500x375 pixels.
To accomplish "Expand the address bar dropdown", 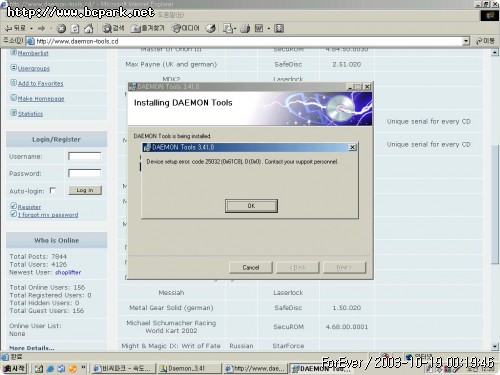I will click(466, 41).
